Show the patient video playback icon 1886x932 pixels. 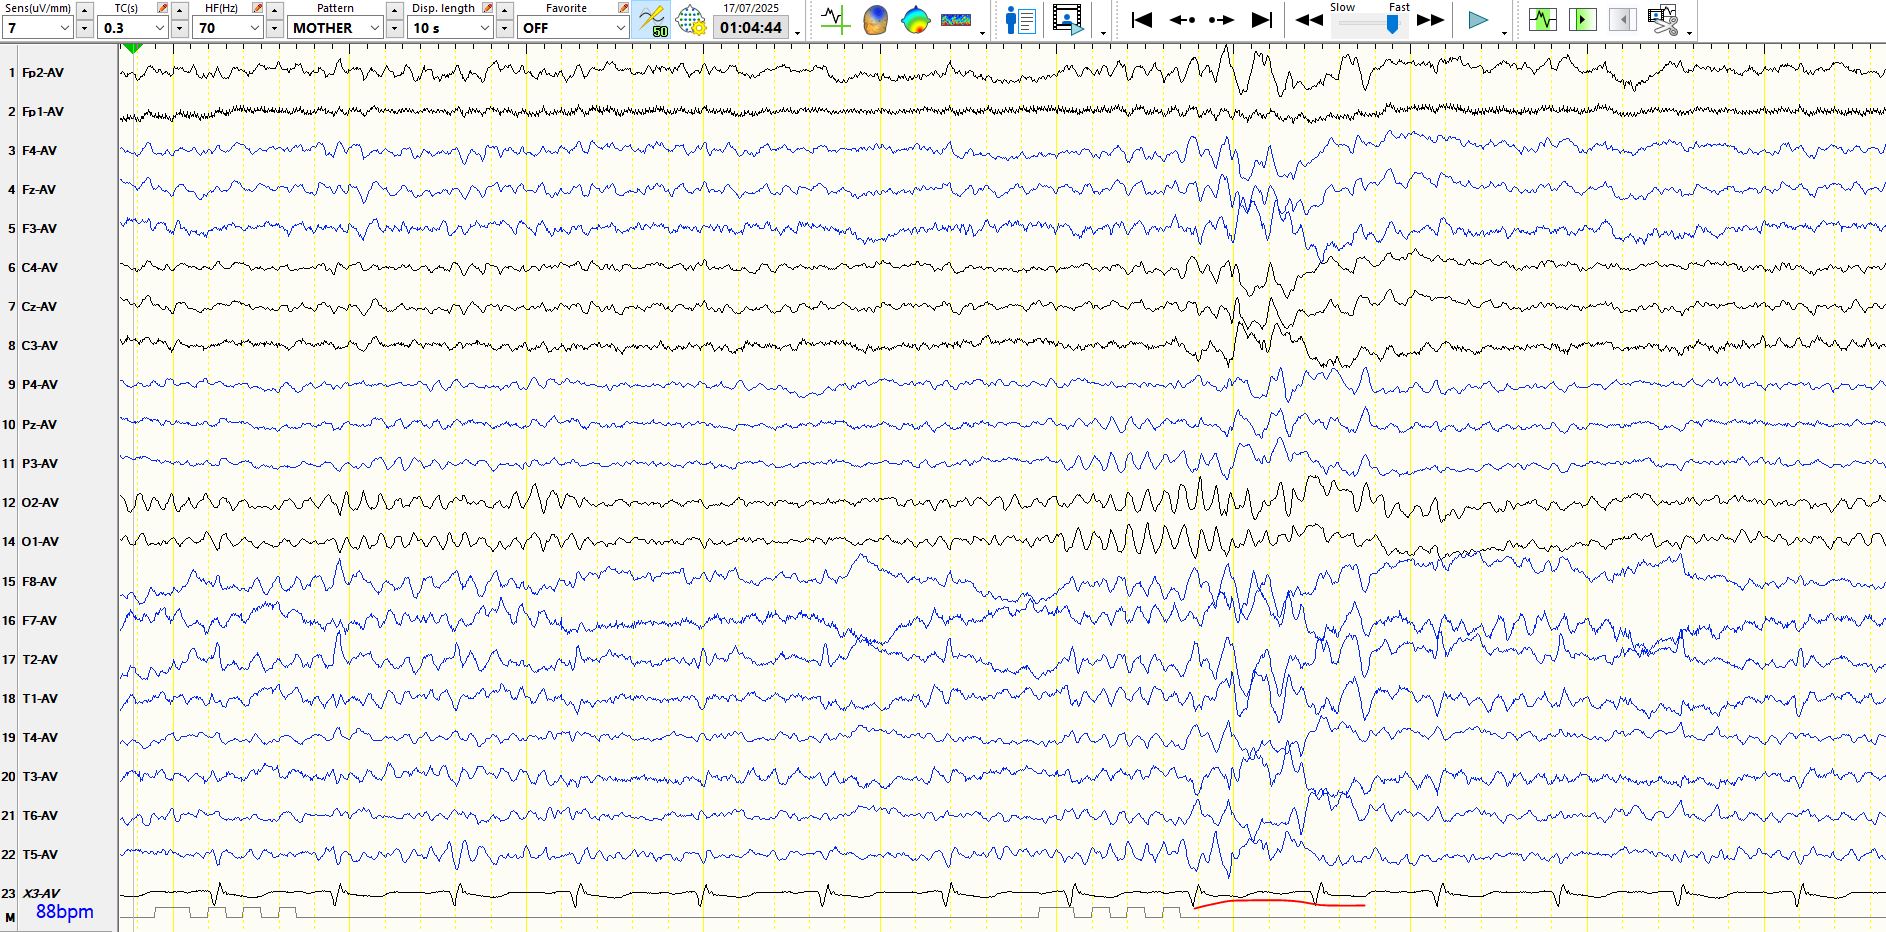[1068, 20]
